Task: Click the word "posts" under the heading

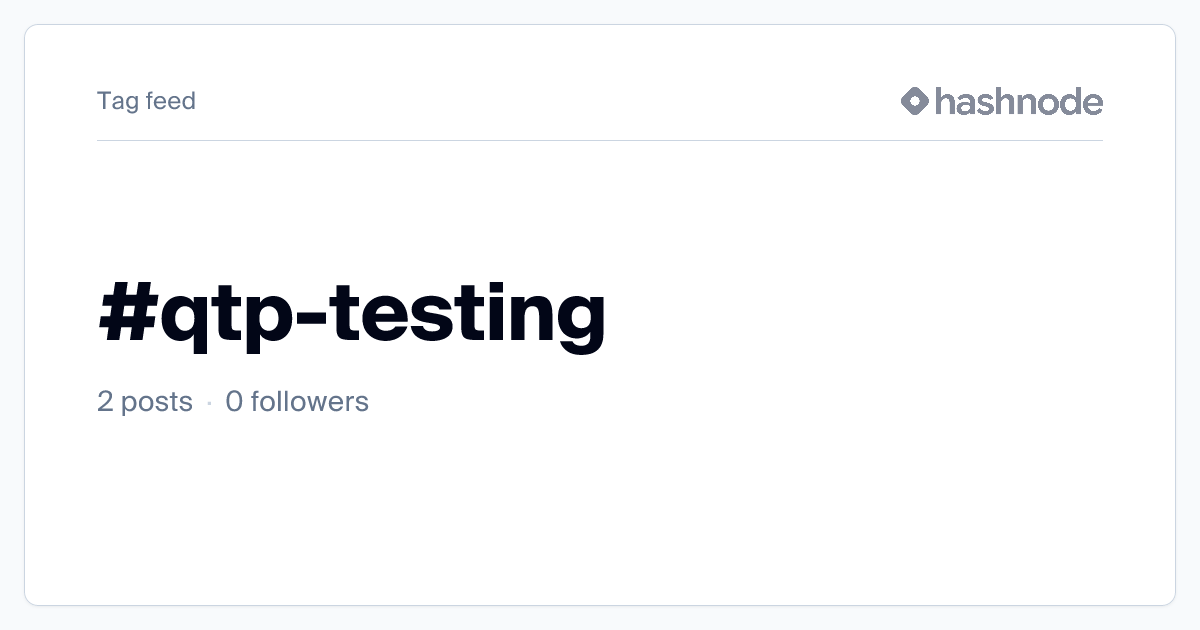Action: click(x=157, y=402)
